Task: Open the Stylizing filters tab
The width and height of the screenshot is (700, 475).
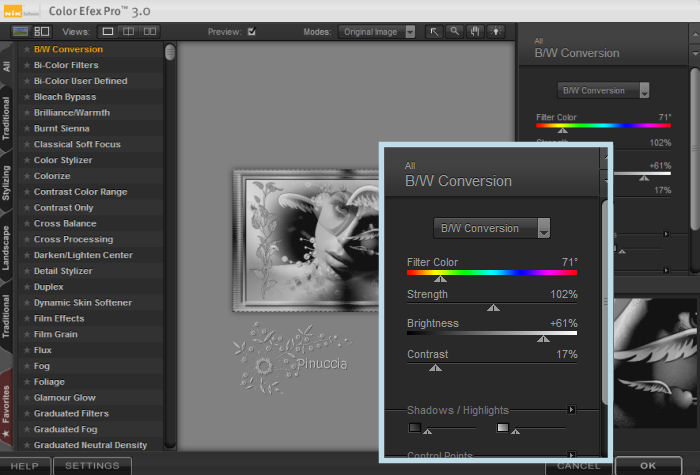Action: click(x=6, y=183)
